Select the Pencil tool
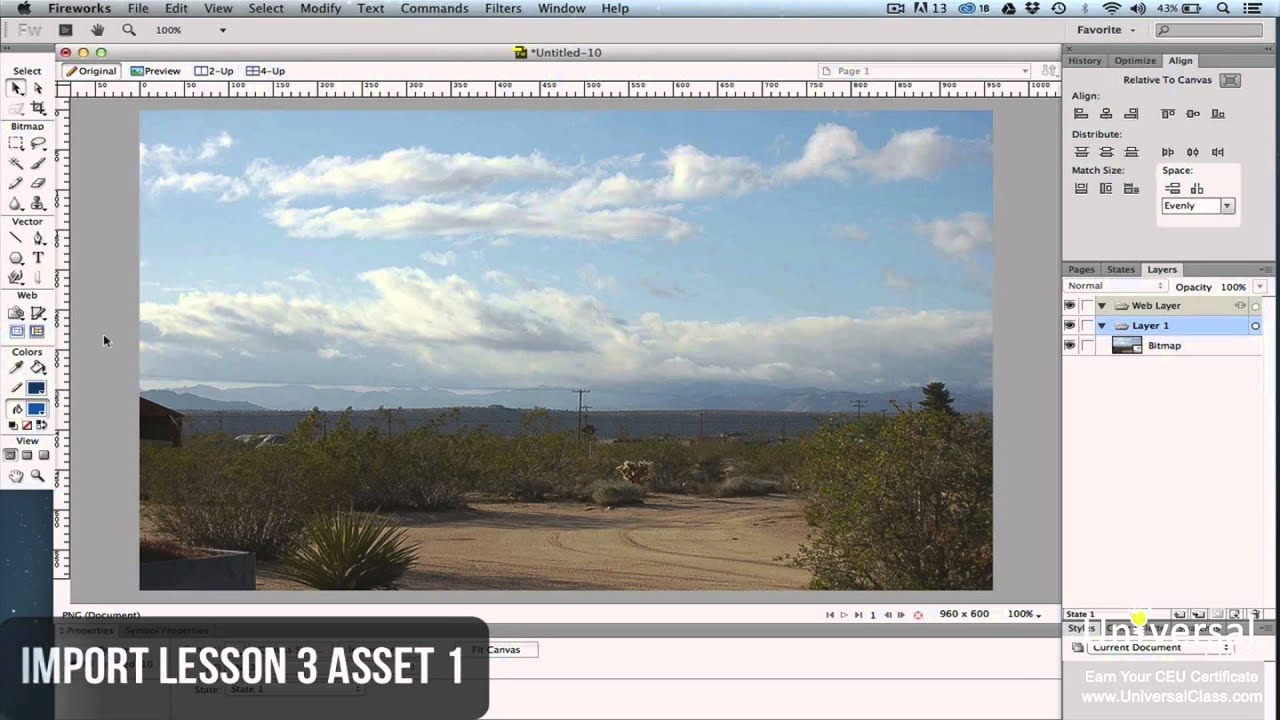The width and height of the screenshot is (1280, 720). (16, 183)
